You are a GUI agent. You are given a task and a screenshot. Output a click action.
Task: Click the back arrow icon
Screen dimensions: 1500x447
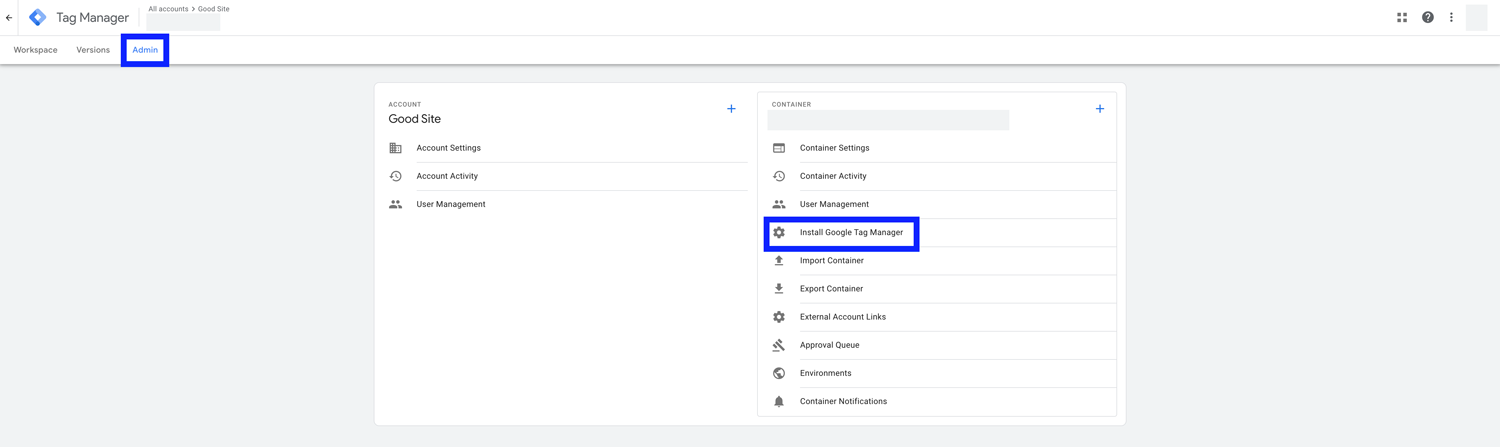click(x=9, y=18)
